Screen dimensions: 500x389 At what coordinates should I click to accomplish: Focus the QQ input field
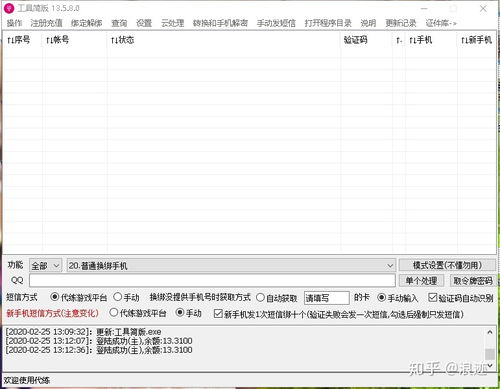[212, 281]
